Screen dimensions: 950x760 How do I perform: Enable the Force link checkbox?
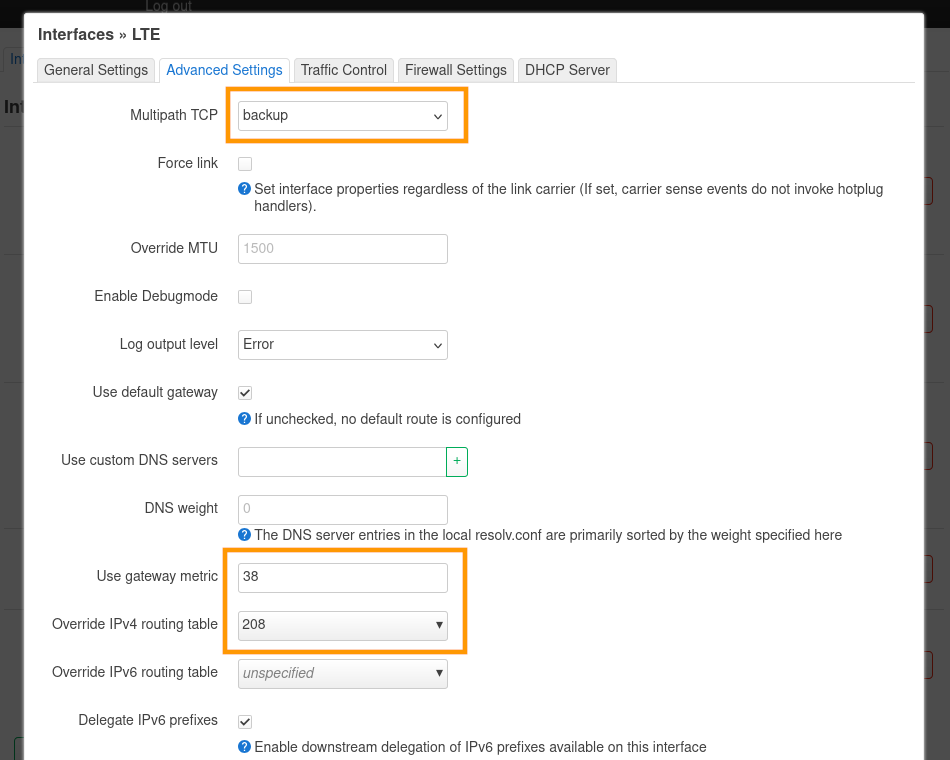point(245,163)
